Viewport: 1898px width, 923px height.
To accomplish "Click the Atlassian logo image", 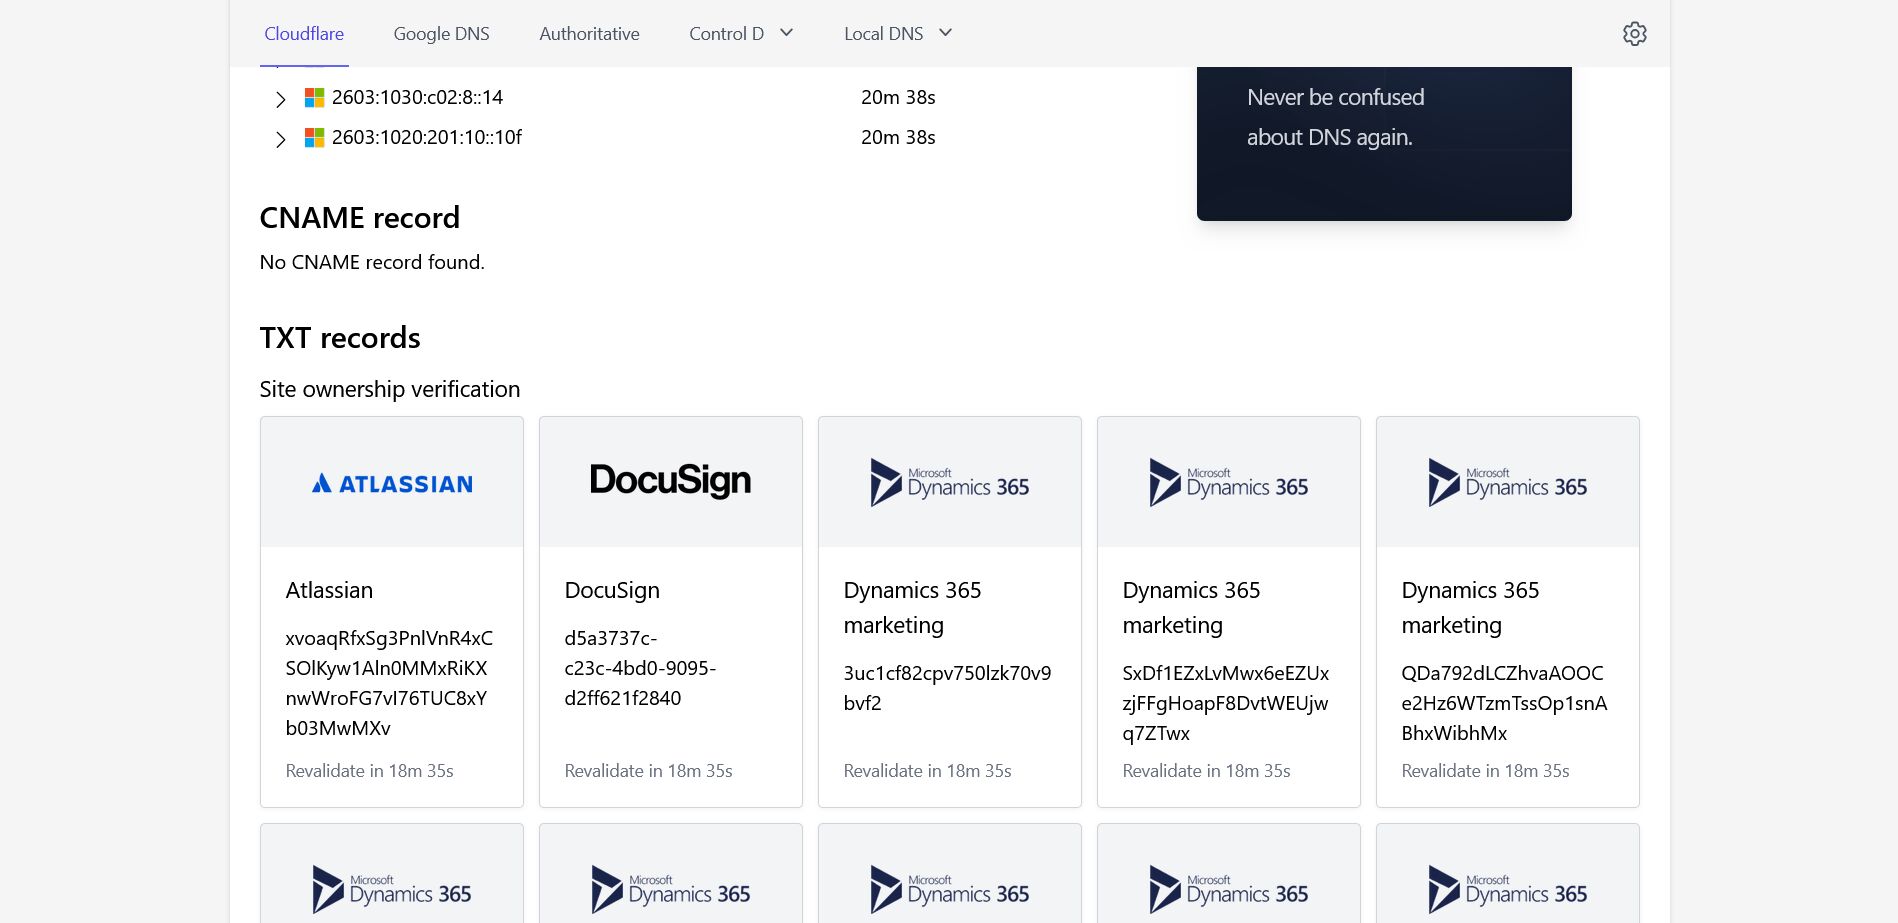I will (392, 483).
